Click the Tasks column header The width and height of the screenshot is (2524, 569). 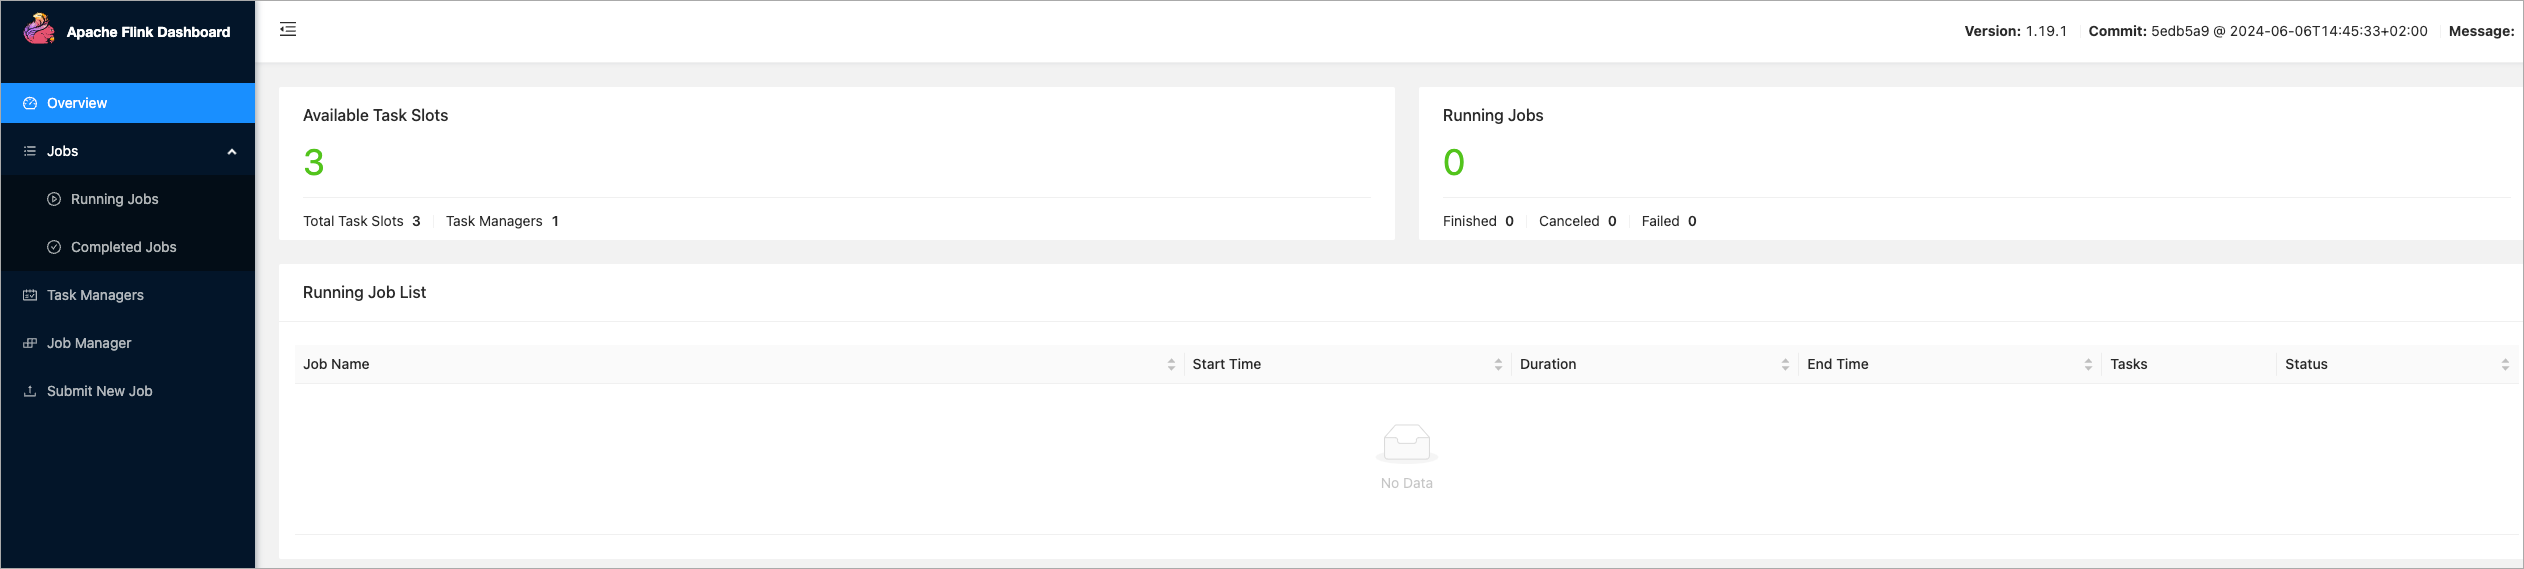click(x=2129, y=364)
